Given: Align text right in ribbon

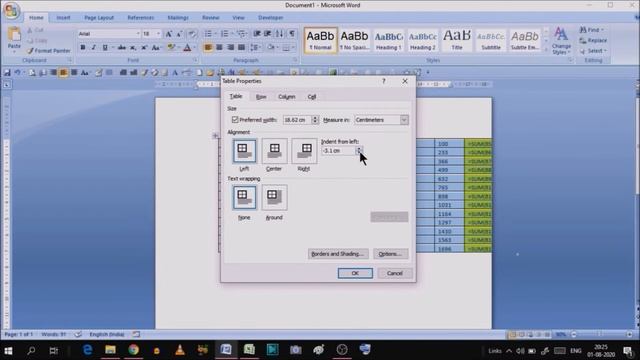Looking at the screenshot, I should click(230, 48).
